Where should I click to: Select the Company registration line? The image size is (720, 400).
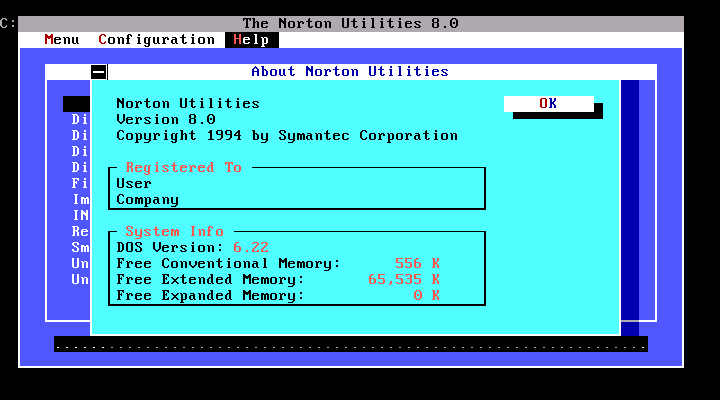147,200
